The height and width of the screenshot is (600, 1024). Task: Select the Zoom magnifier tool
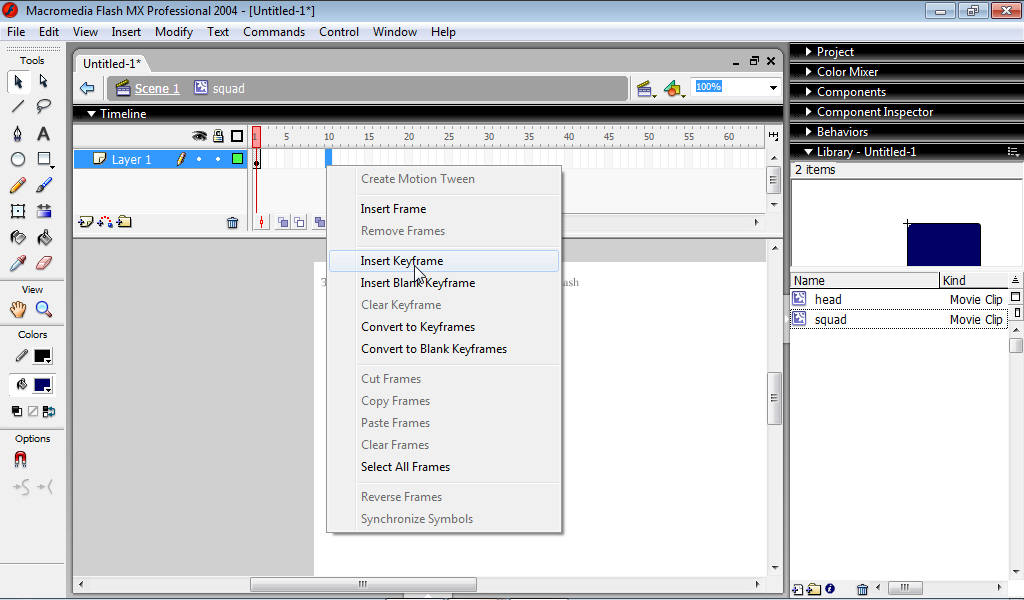point(44,309)
